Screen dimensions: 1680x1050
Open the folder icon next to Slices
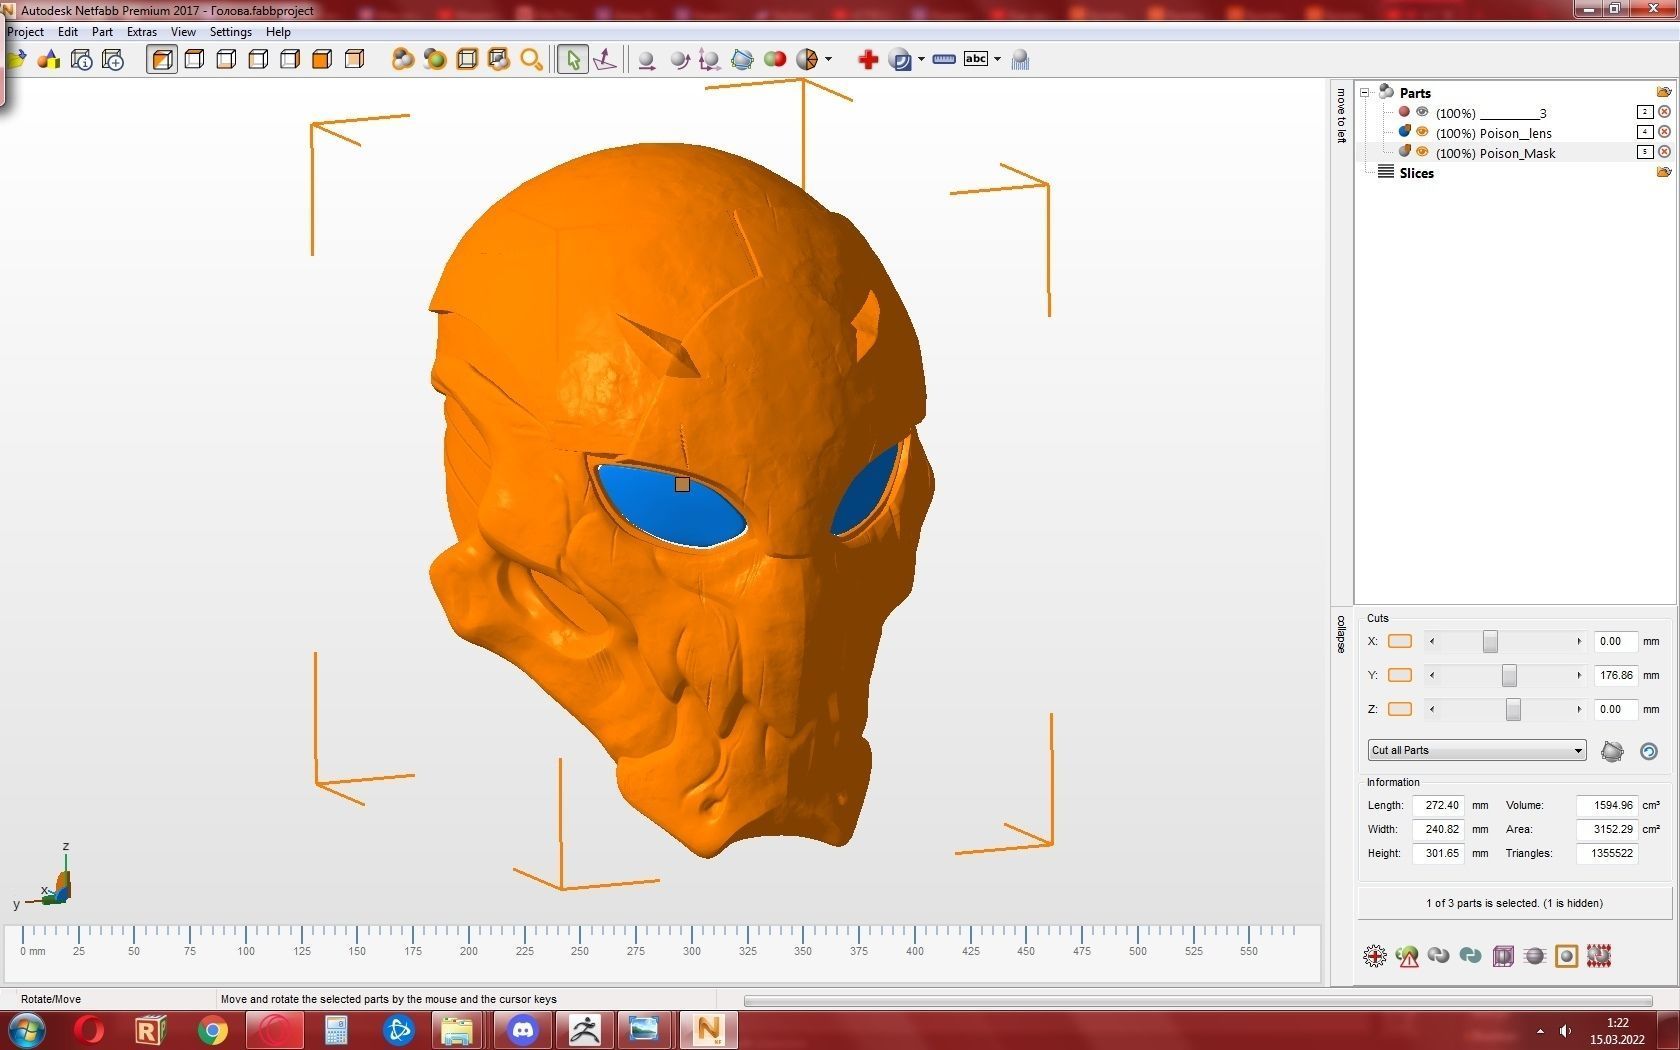(x=1664, y=172)
